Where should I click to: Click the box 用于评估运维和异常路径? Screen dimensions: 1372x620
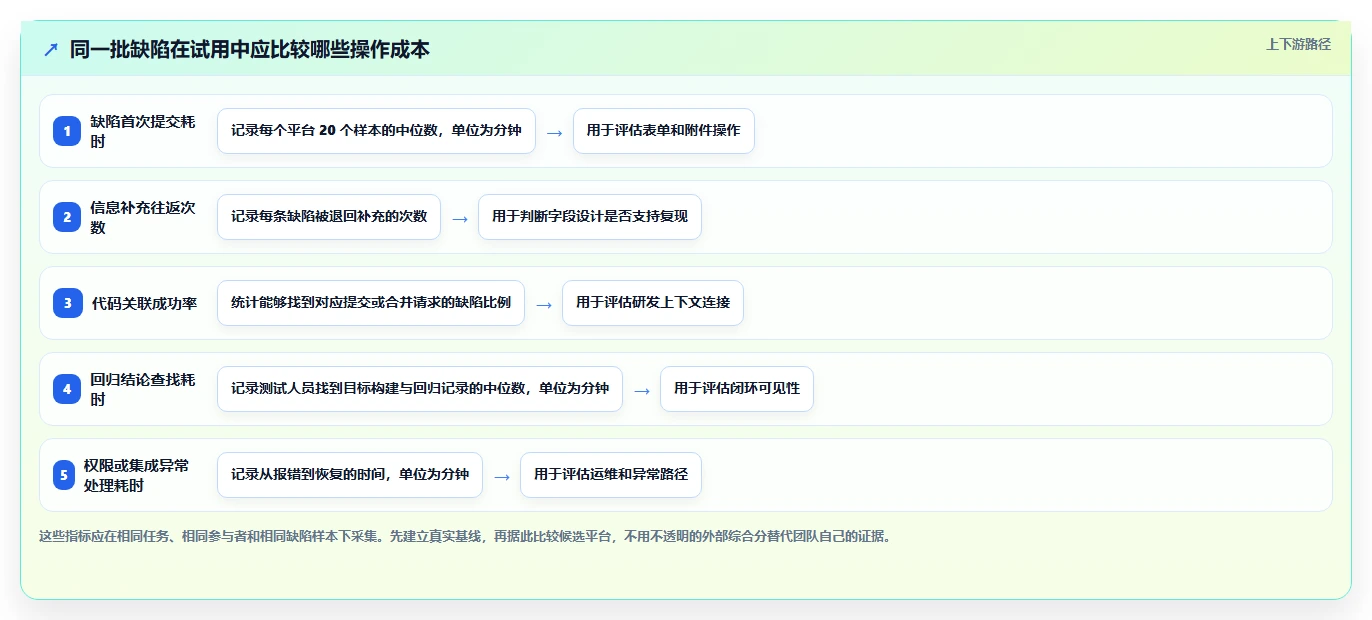(x=611, y=475)
